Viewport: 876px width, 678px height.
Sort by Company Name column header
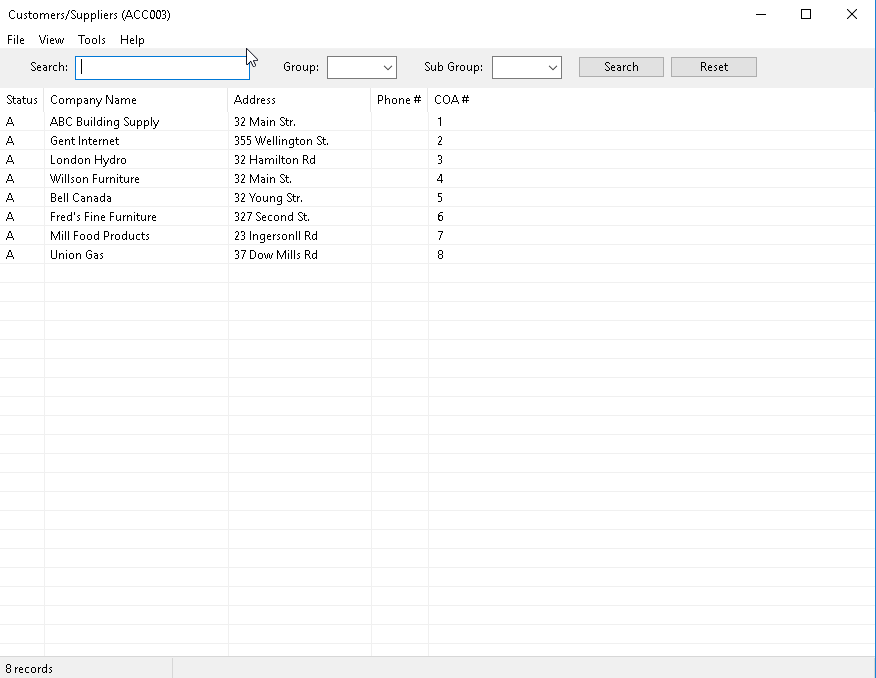pos(136,100)
